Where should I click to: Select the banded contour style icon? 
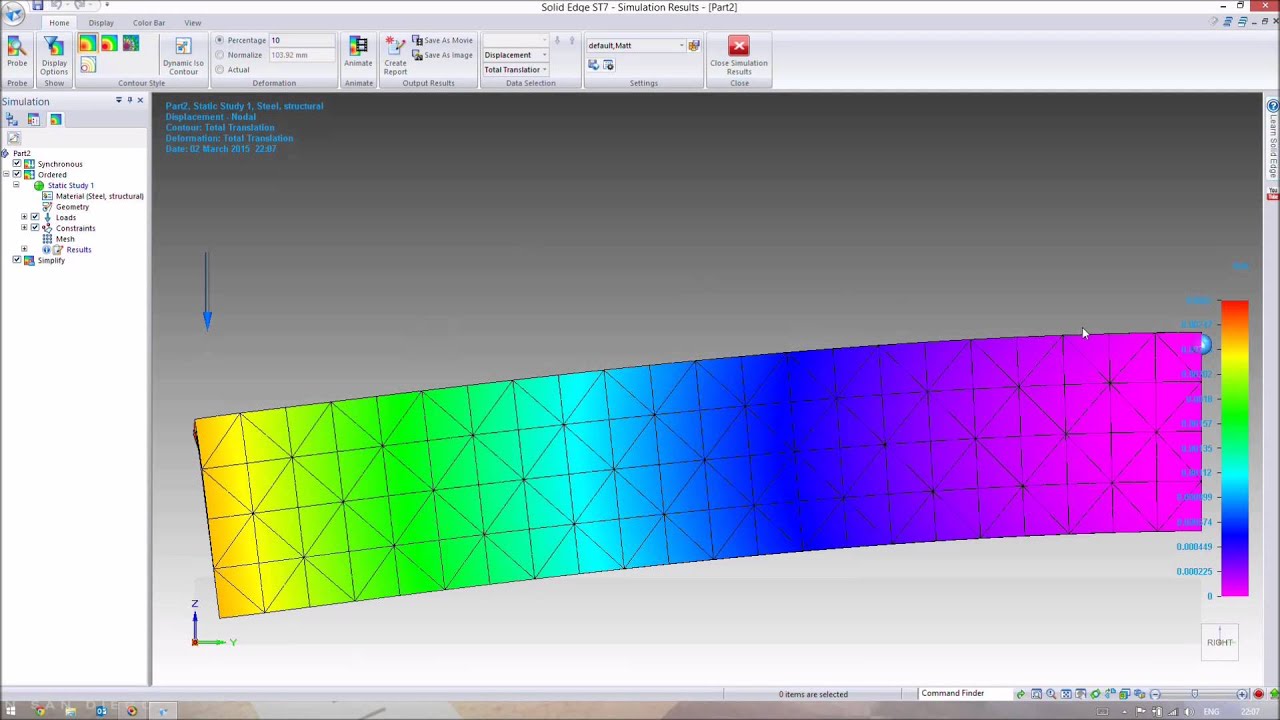point(108,44)
